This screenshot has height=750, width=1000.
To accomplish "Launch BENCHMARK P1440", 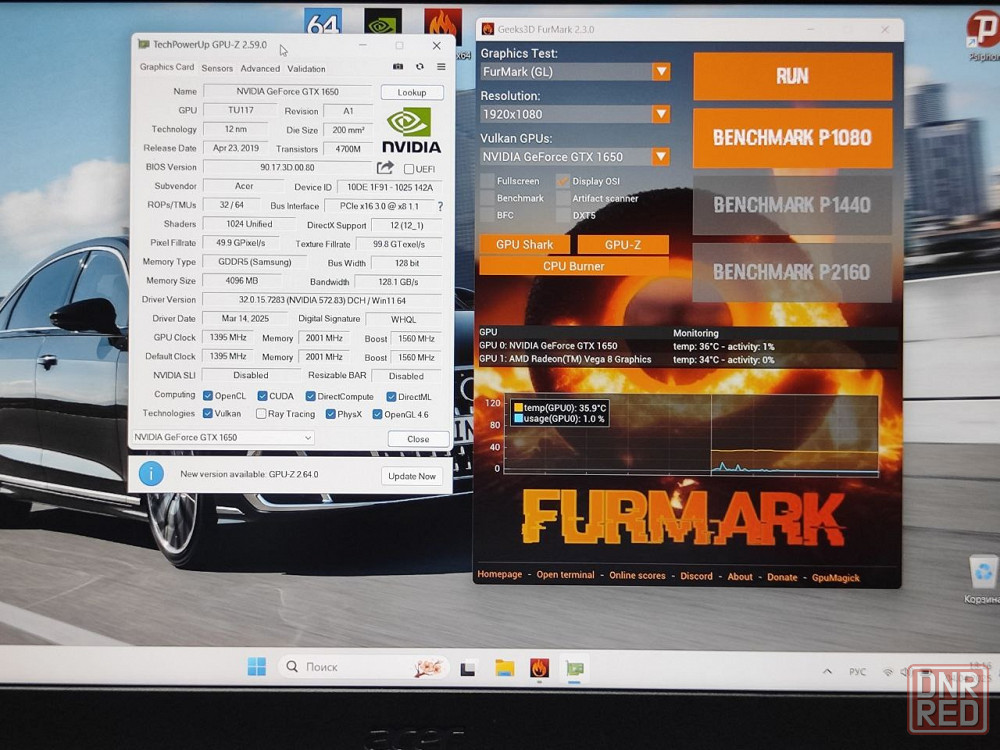I will pyautogui.click(x=793, y=205).
